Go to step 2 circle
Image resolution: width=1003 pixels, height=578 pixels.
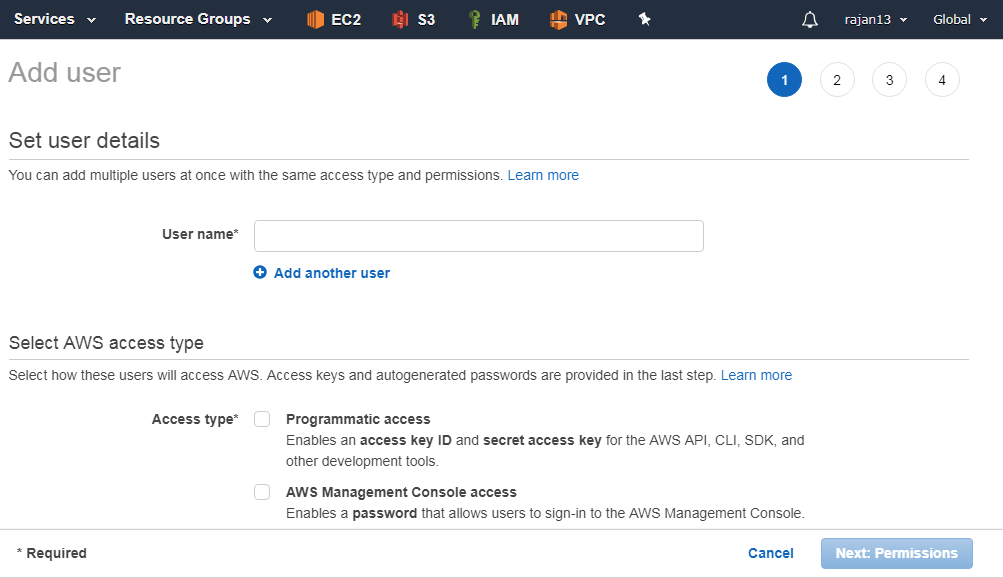tap(837, 80)
